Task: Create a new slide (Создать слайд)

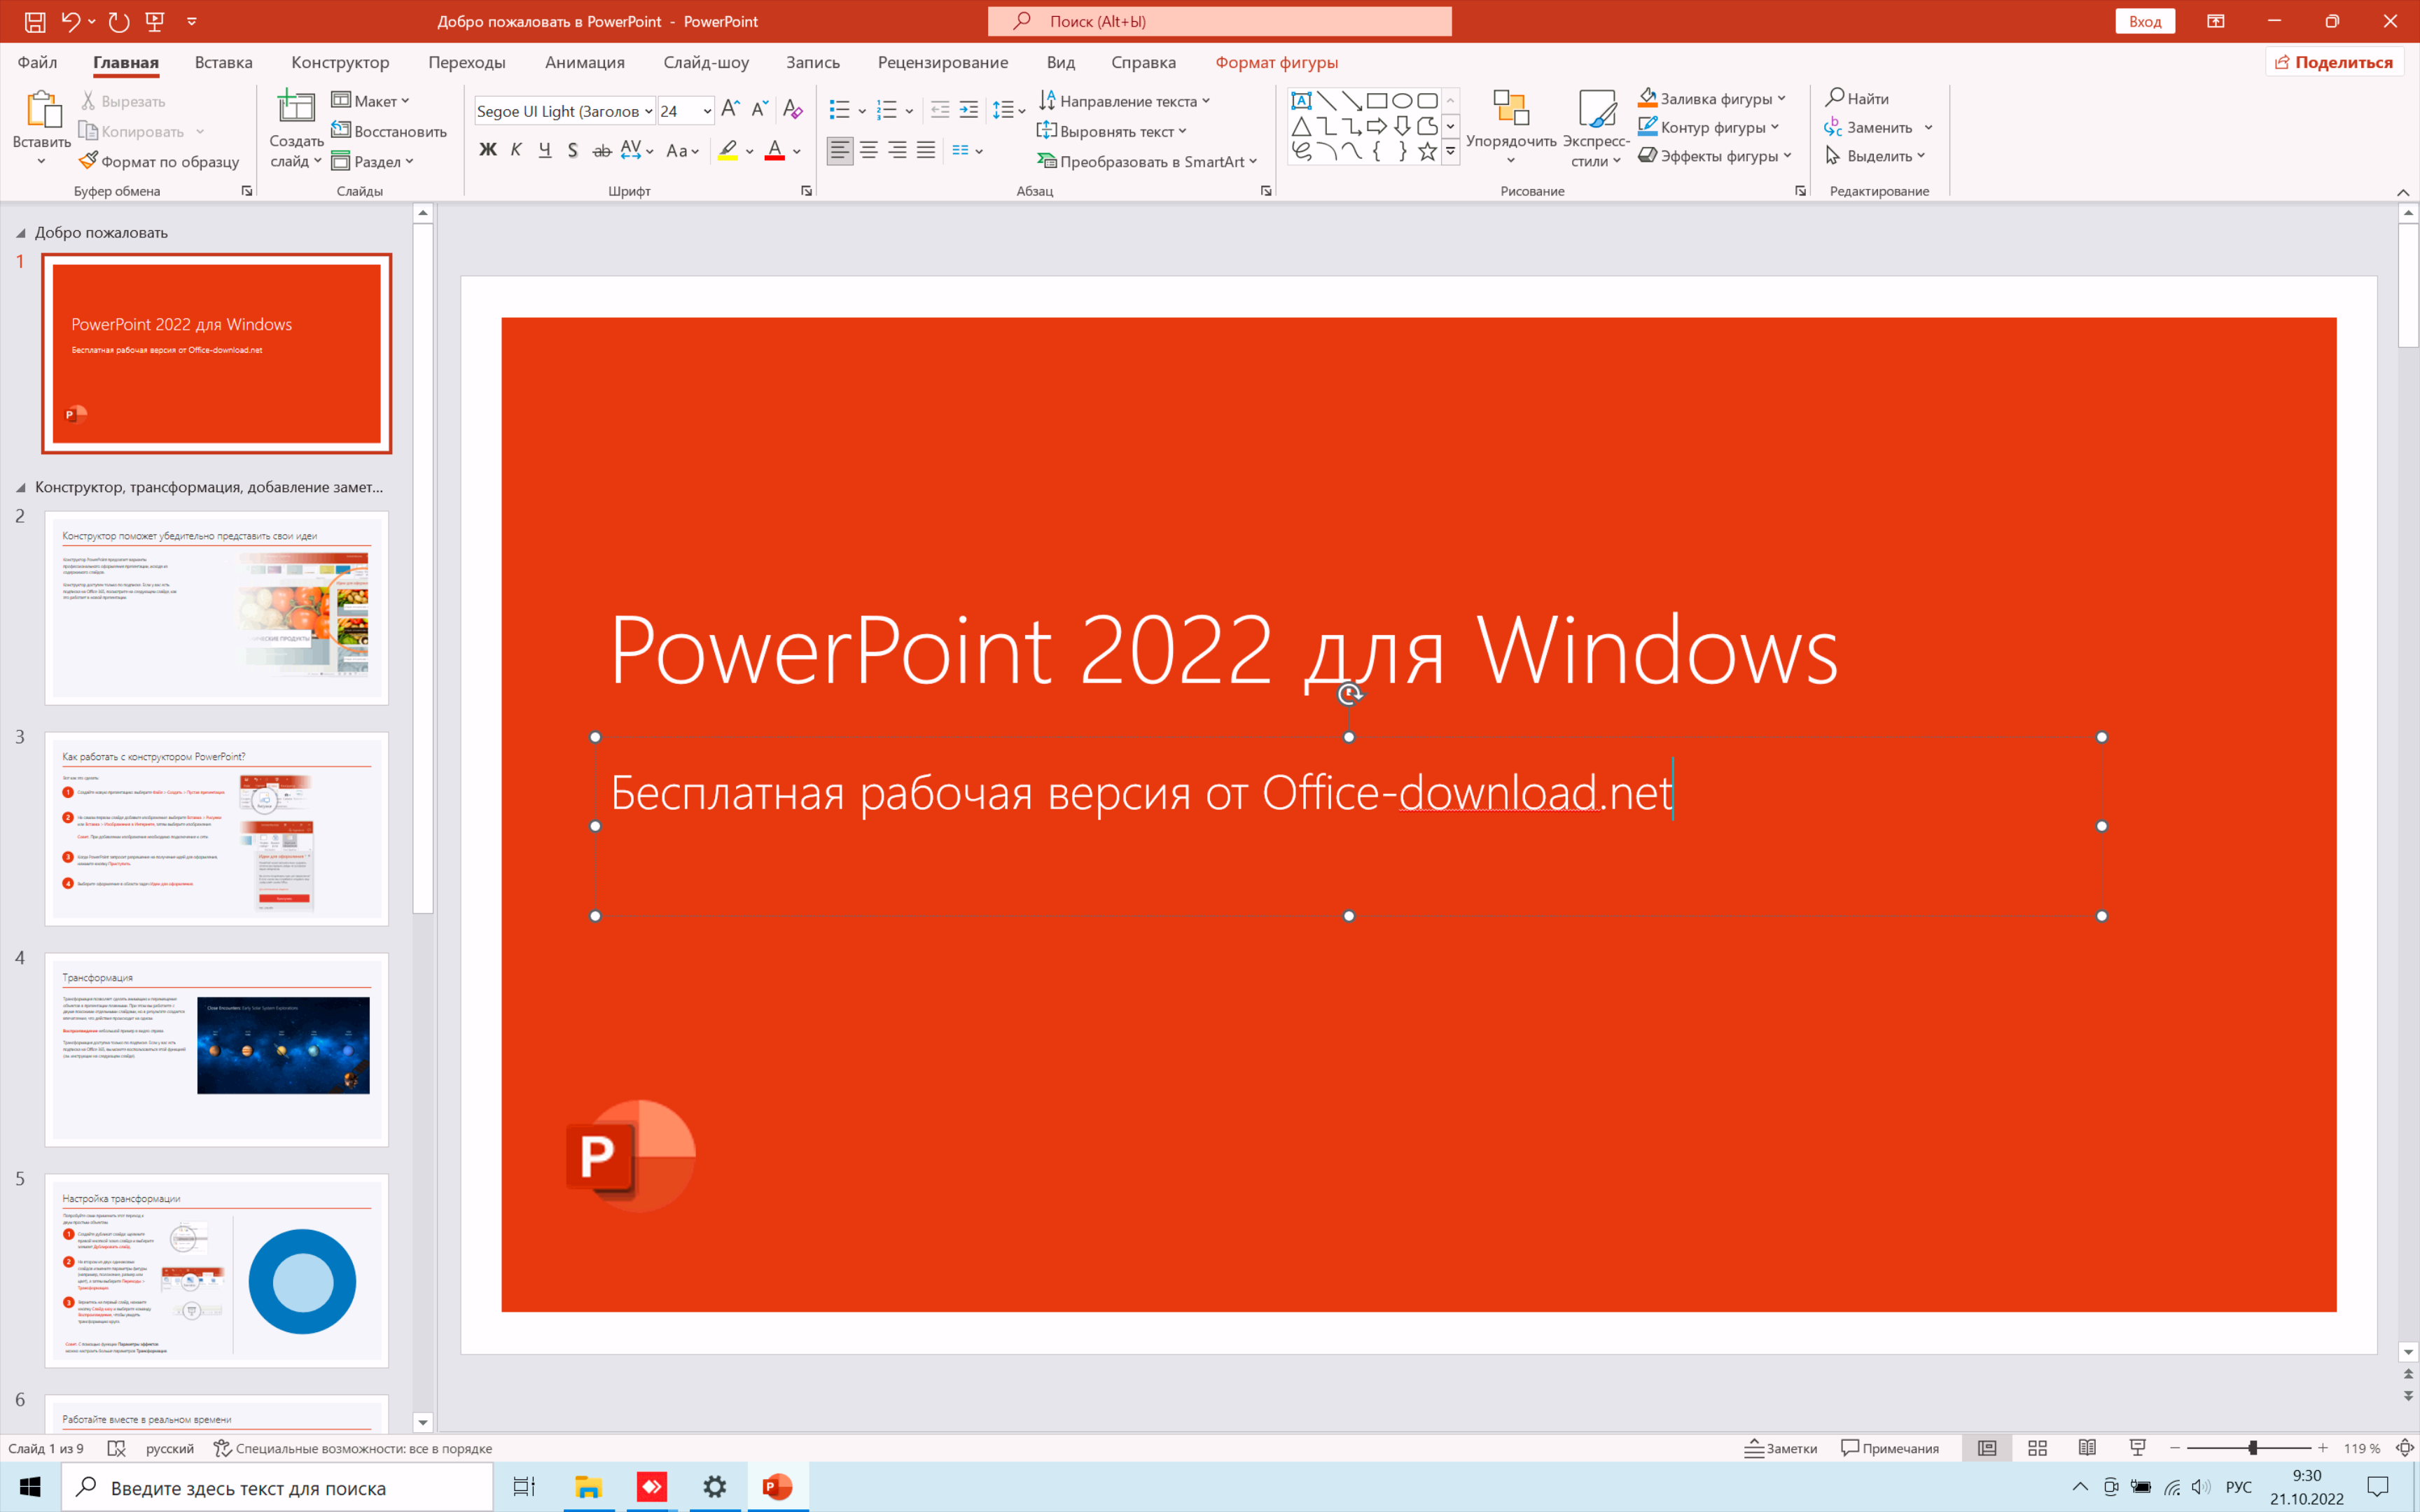Action: coord(296,130)
